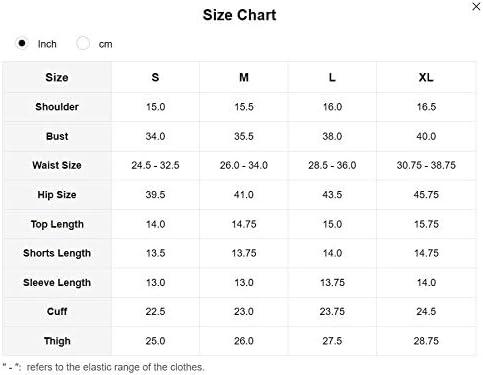Screen dimensions: 483x375
Task: Click the Bust row label
Action: pos(57,136)
